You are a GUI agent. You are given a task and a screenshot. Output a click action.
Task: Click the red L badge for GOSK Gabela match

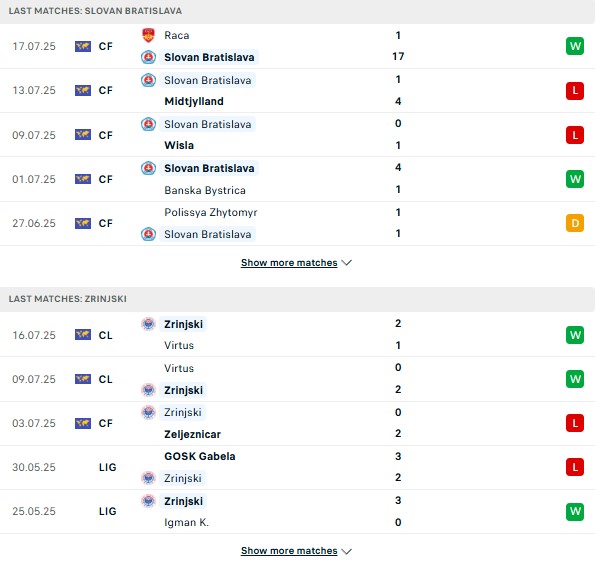point(575,467)
